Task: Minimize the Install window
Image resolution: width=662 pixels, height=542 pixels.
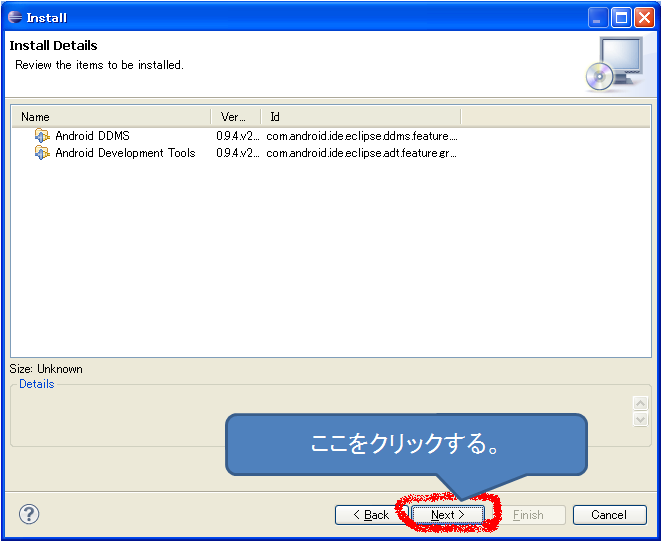Action: (x=597, y=18)
